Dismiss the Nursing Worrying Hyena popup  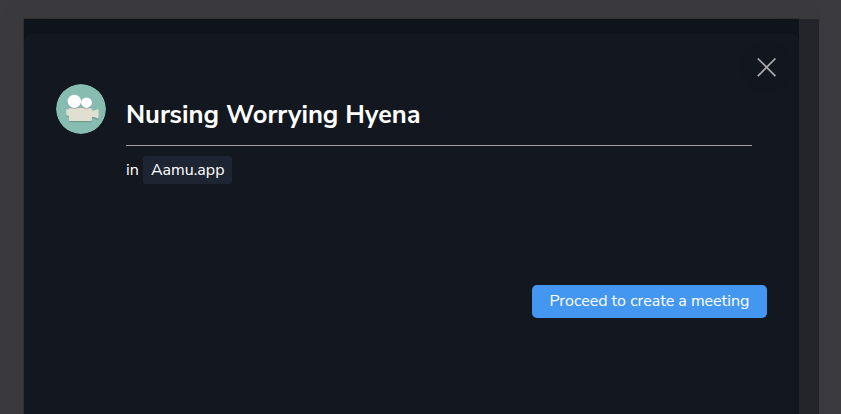click(766, 68)
